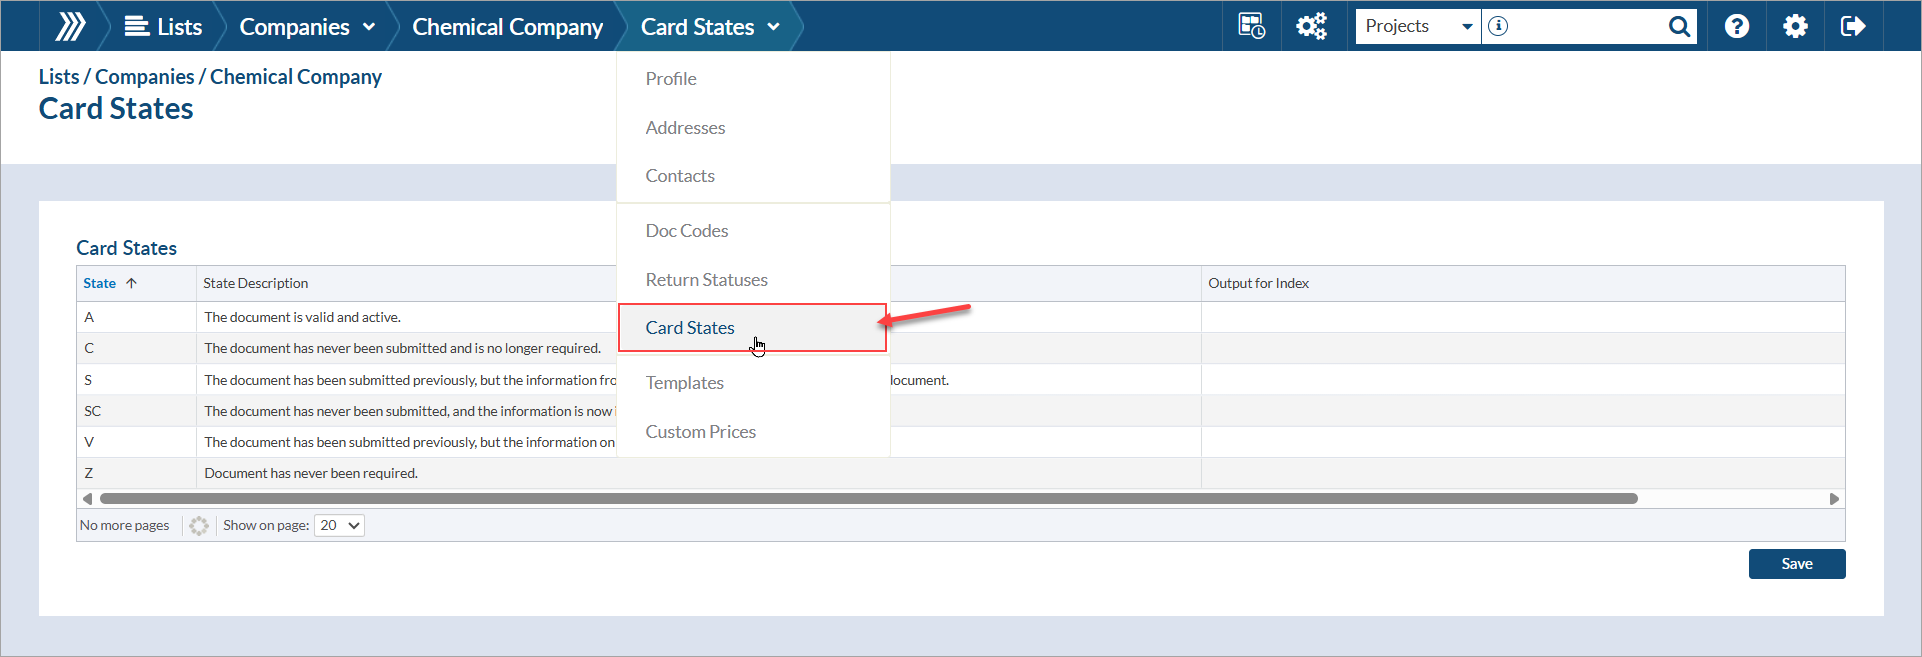1922x657 pixels.
Task: Select the row with state V
Action: tap(960, 442)
